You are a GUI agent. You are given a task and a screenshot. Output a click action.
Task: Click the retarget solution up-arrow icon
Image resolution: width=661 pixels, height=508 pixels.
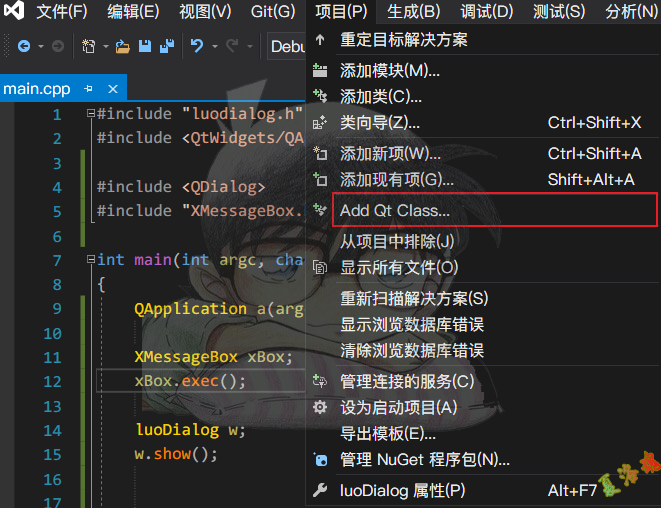[320, 40]
